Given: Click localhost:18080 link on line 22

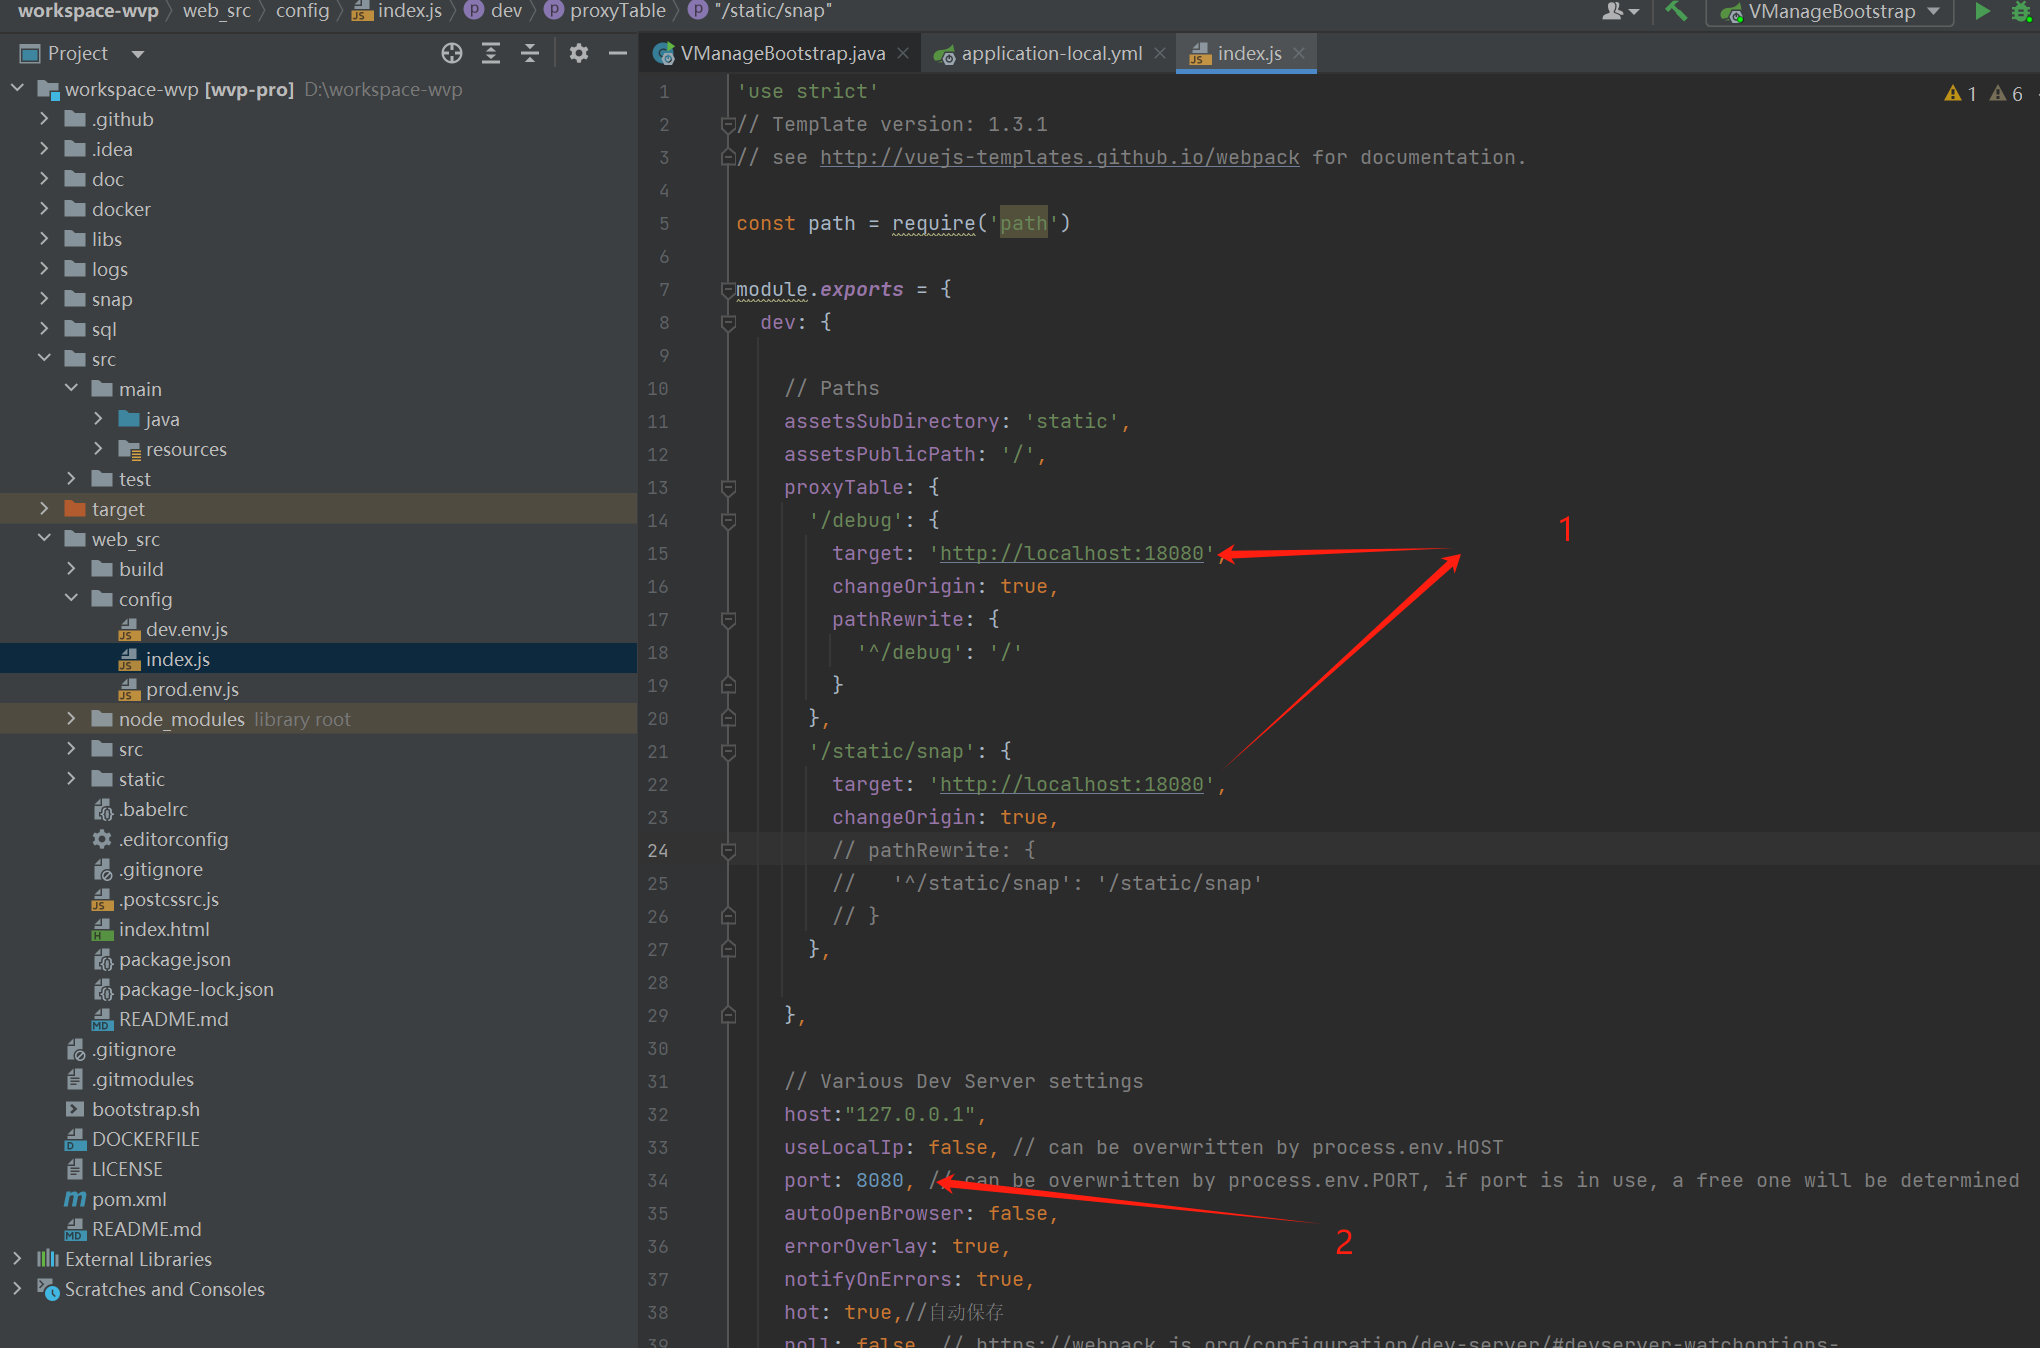Looking at the screenshot, I should click(x=1072, y=784).
